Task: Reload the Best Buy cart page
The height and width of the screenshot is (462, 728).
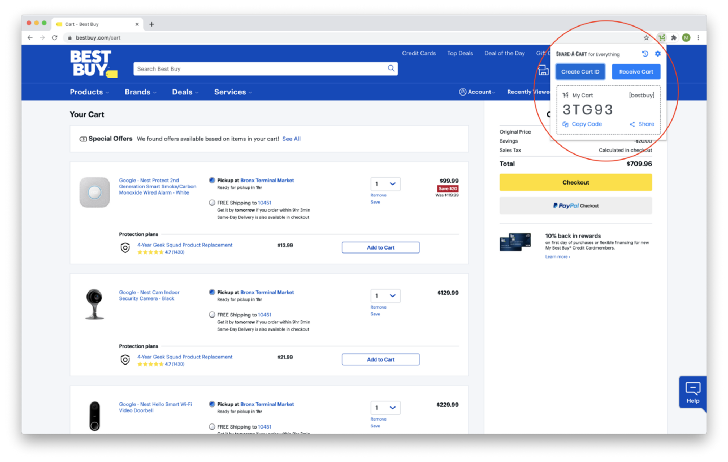Action: (55, 38)
